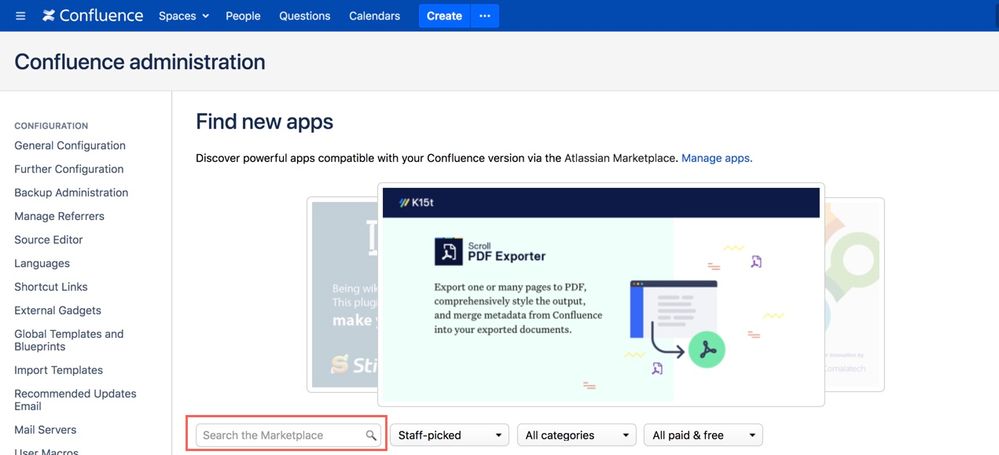999x455 pixels.
Task: Open Global Templates and Blueprints
Action: 69,340
